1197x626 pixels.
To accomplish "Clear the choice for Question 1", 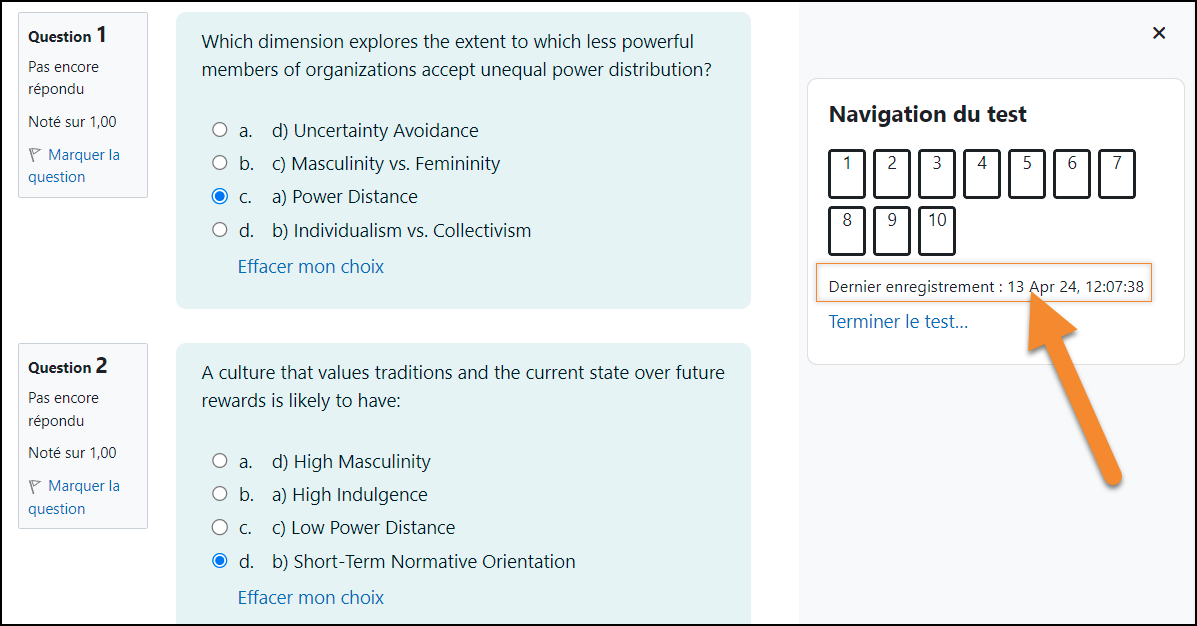I will (x=311, y=266).
